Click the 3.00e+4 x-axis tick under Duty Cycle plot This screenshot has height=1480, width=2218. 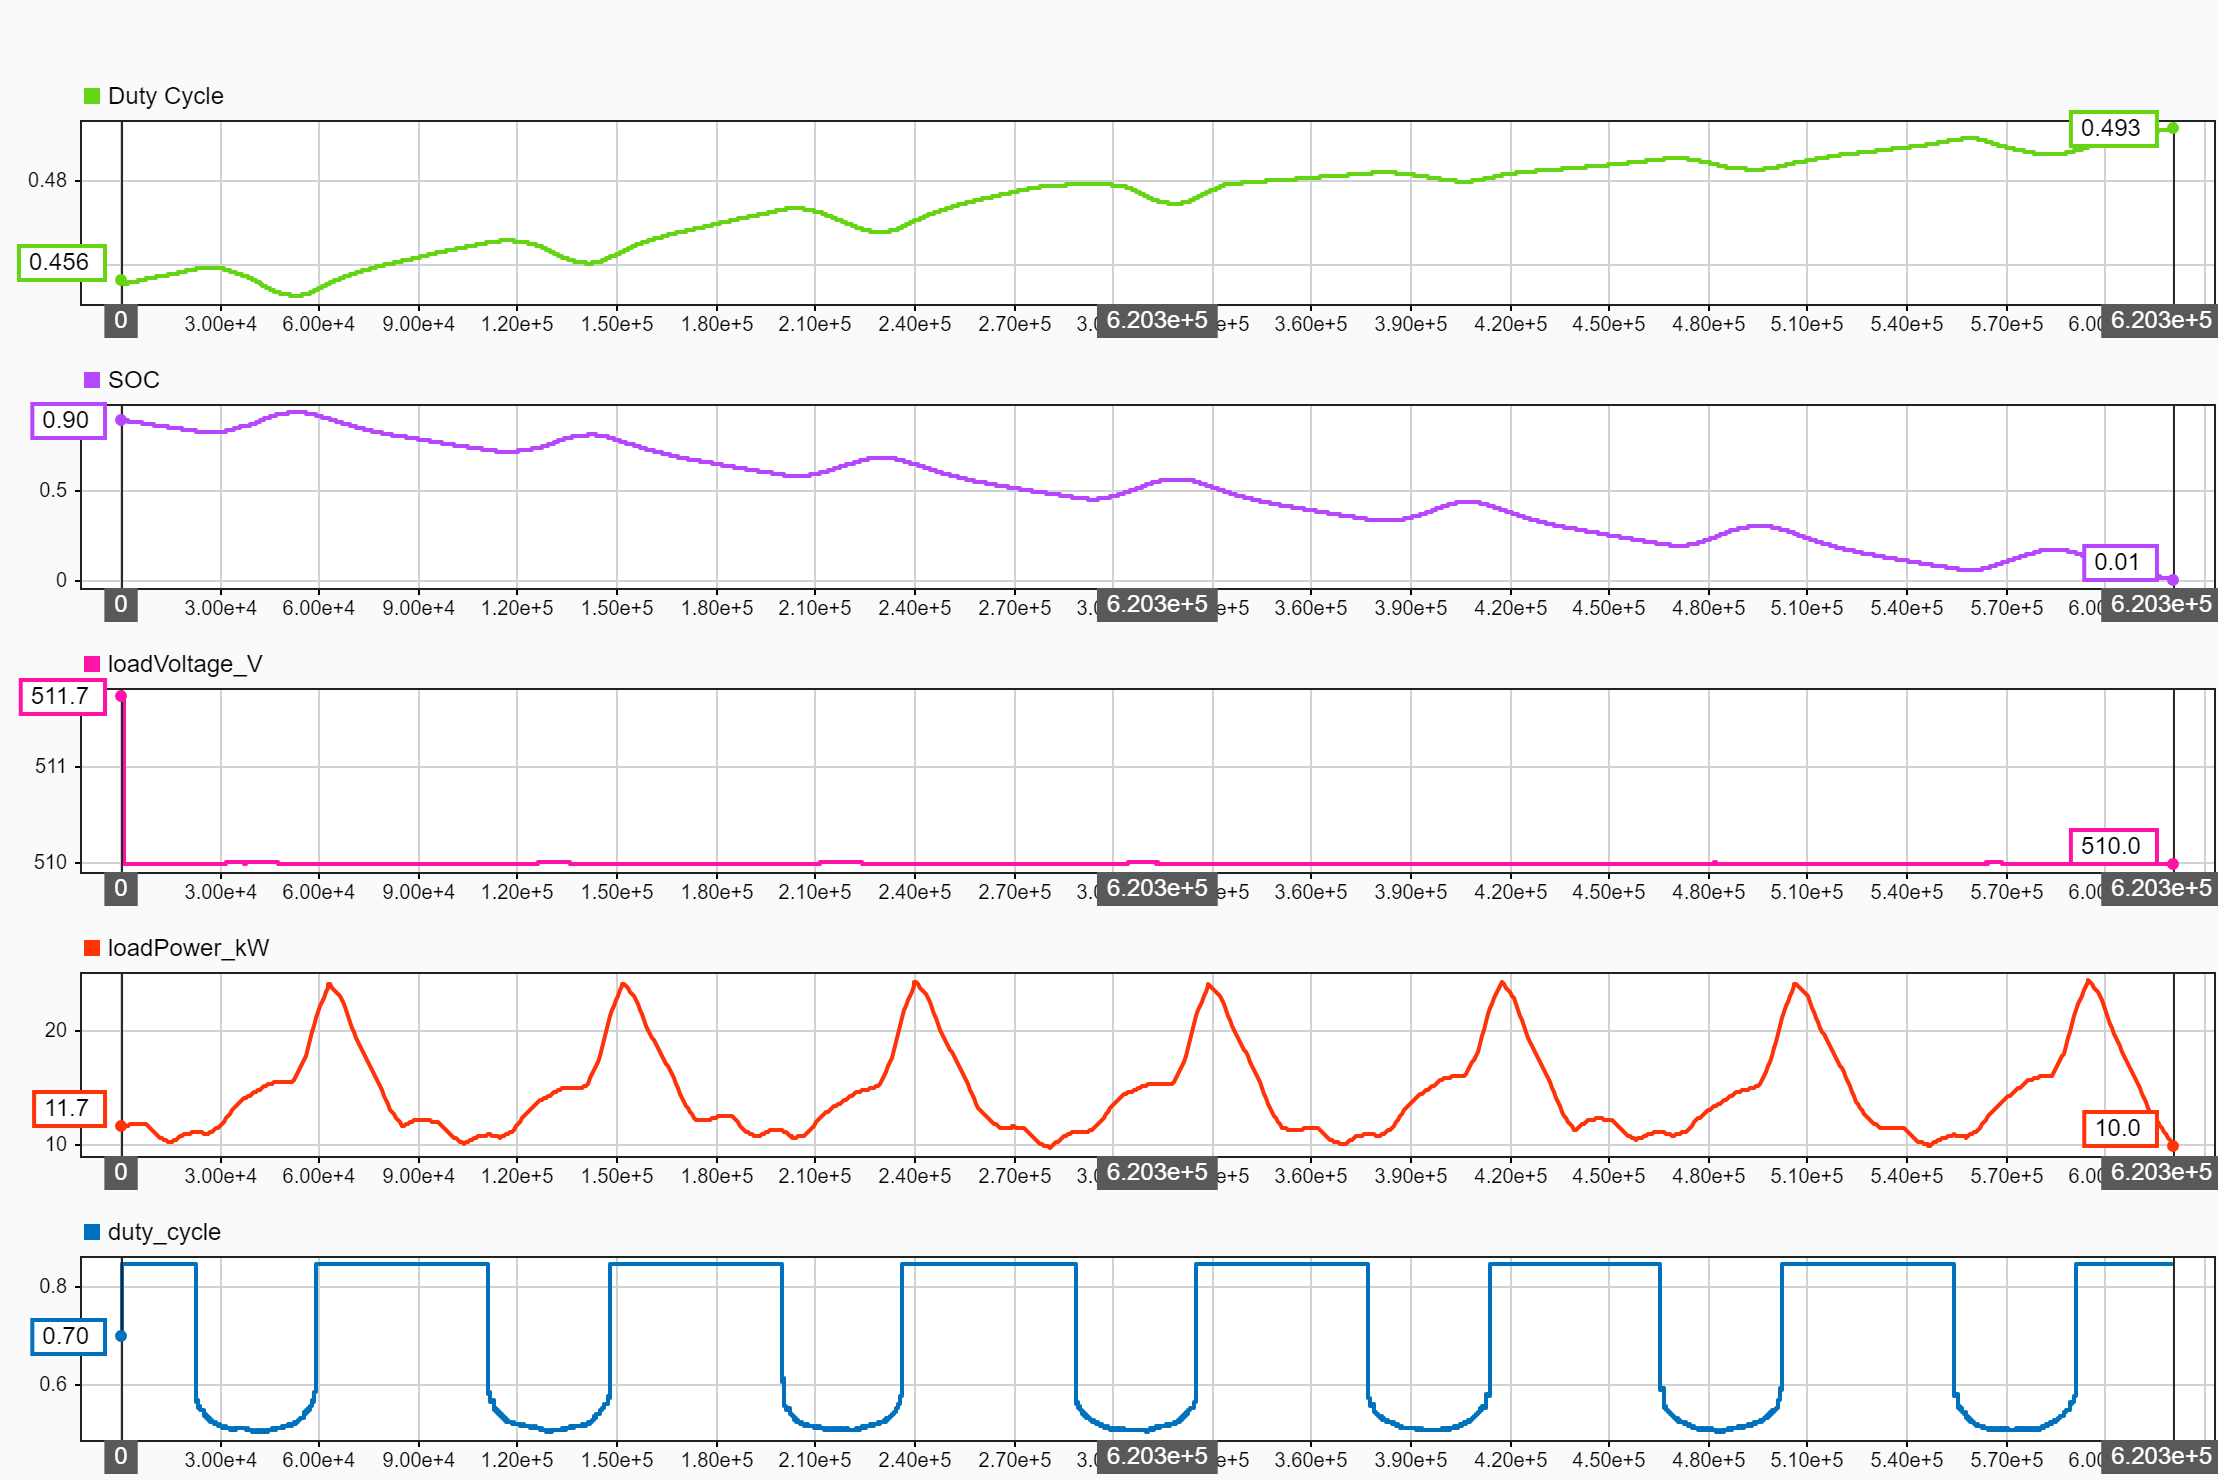pyautogui.click(x=220, y=324)
